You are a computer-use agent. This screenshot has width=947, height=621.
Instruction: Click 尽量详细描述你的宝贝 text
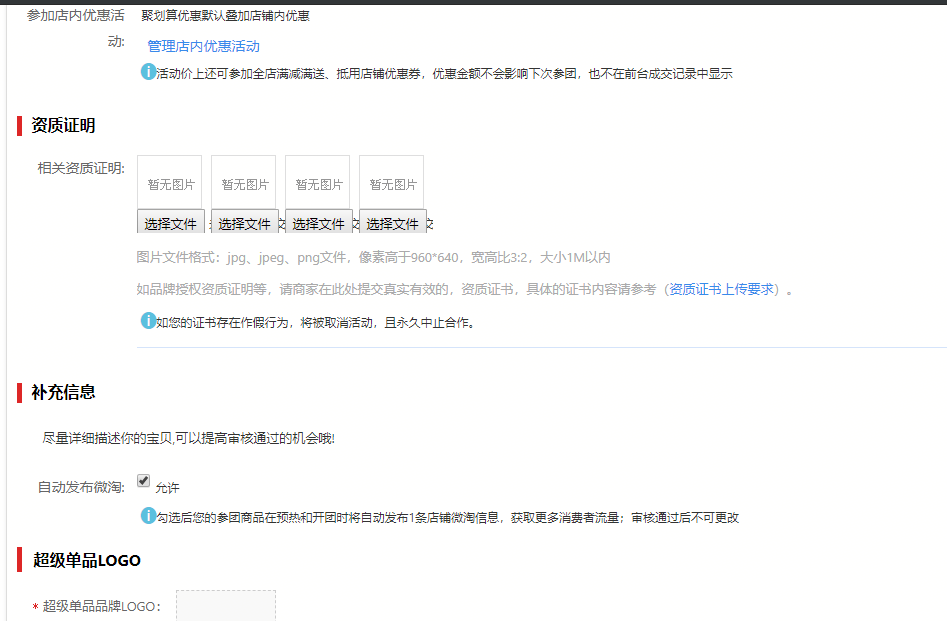coord(188,438)
